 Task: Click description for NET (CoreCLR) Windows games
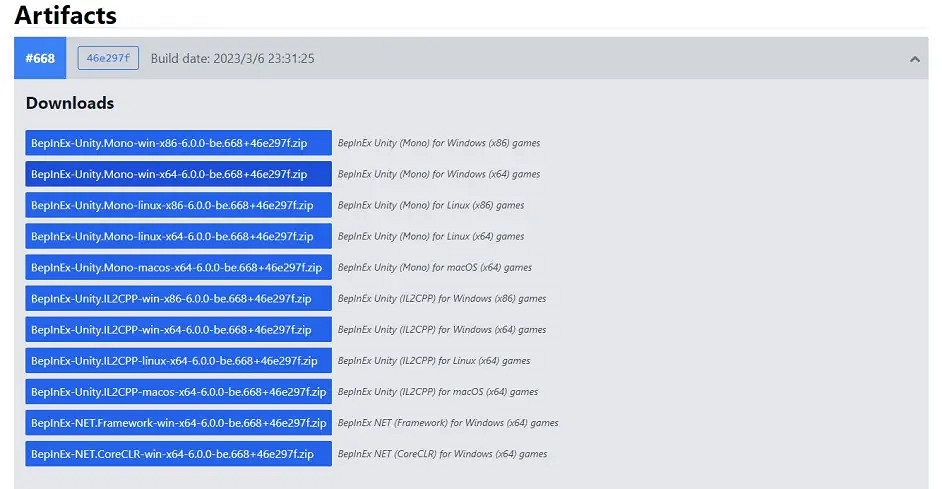point(442,454)
